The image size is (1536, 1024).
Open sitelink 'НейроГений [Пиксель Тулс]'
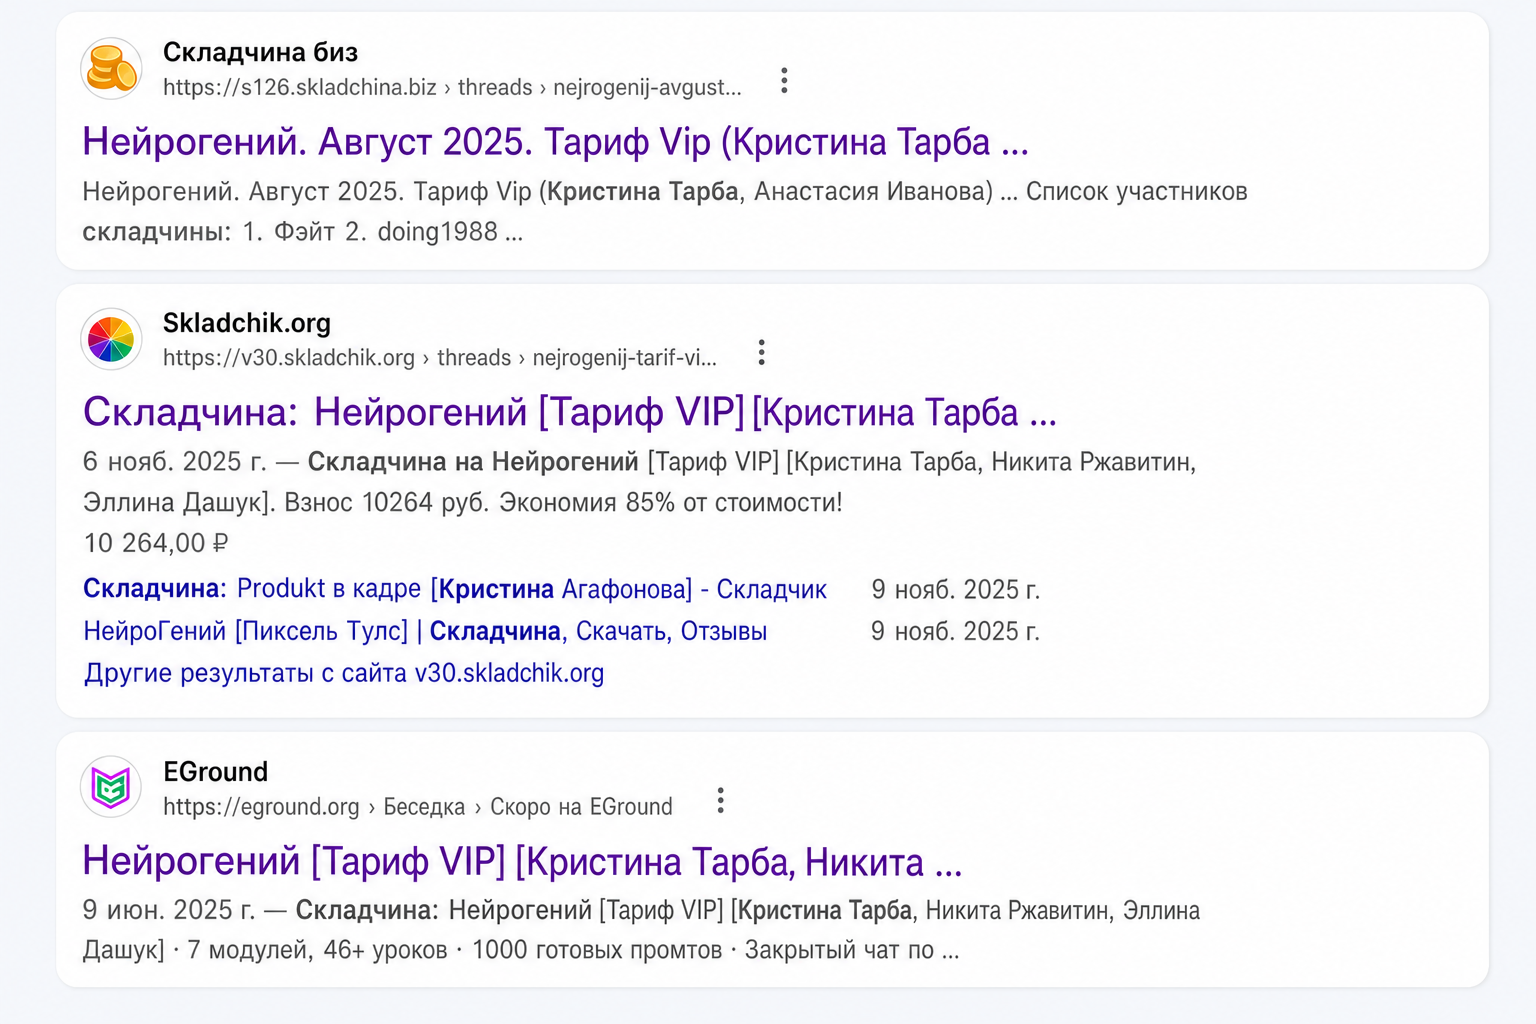click(x=425, y=631)
